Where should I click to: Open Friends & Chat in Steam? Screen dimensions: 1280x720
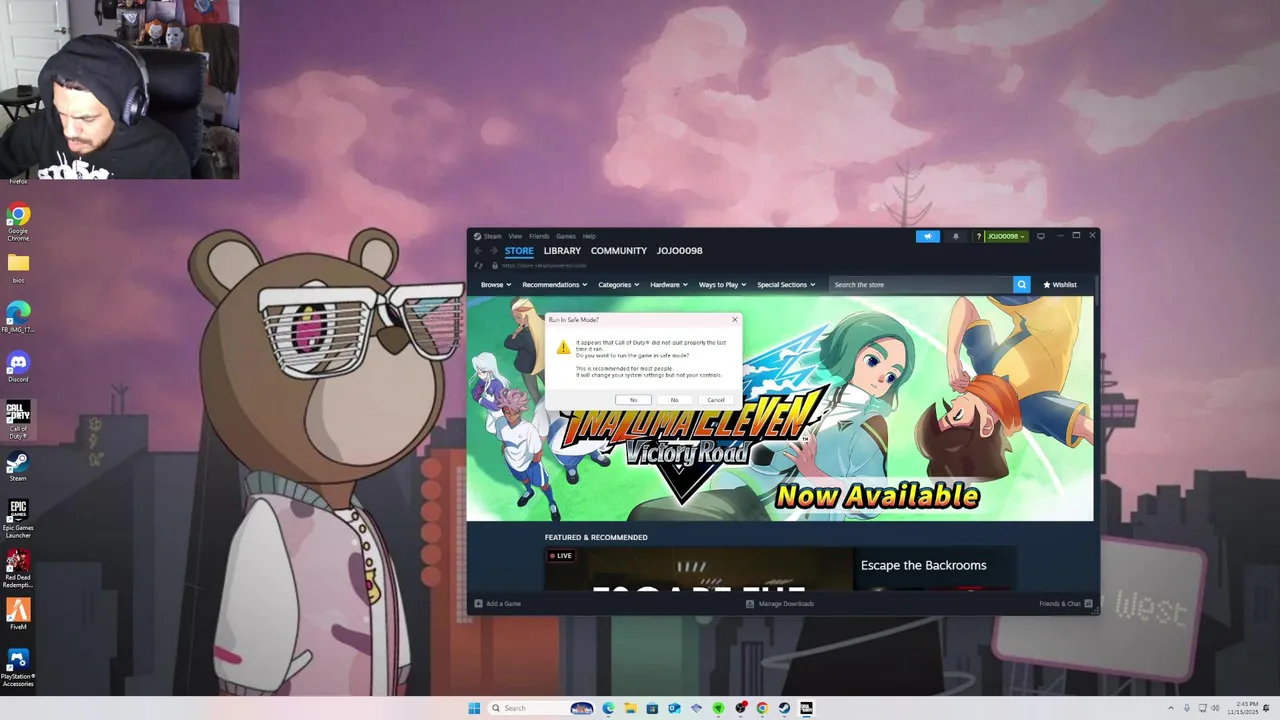point(1066,604)
